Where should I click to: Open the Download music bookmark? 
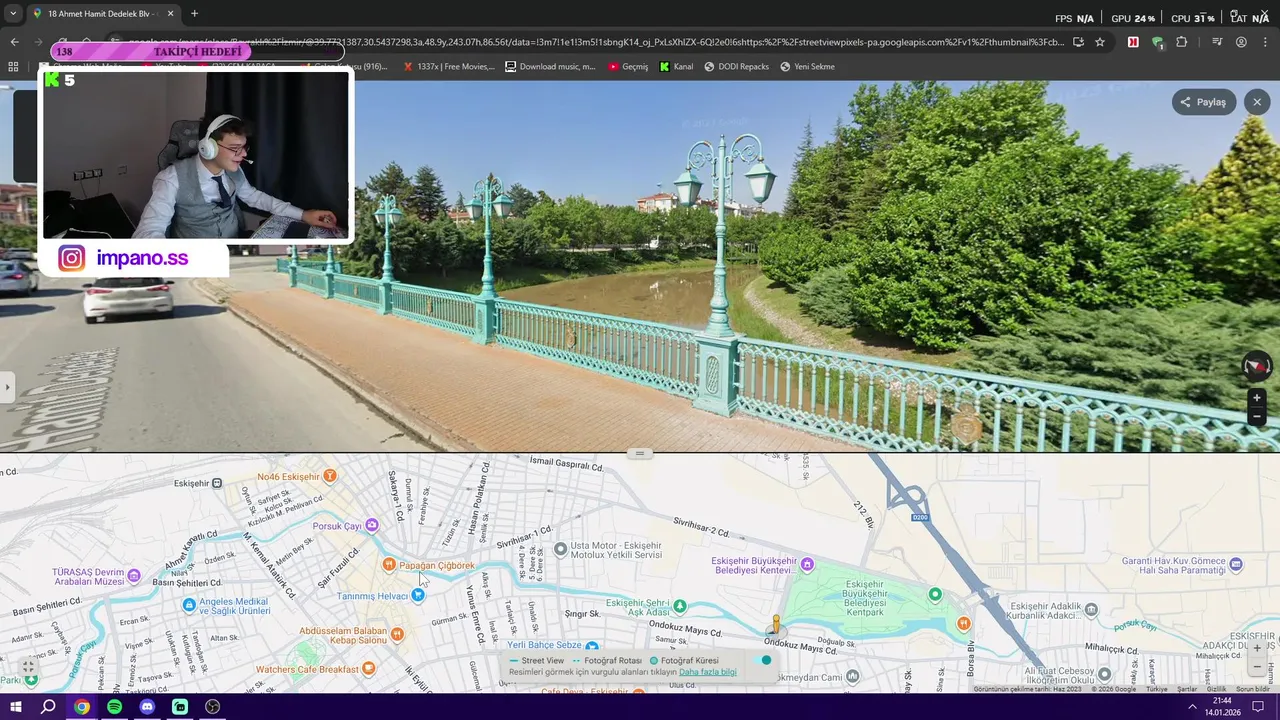point(550,67)
